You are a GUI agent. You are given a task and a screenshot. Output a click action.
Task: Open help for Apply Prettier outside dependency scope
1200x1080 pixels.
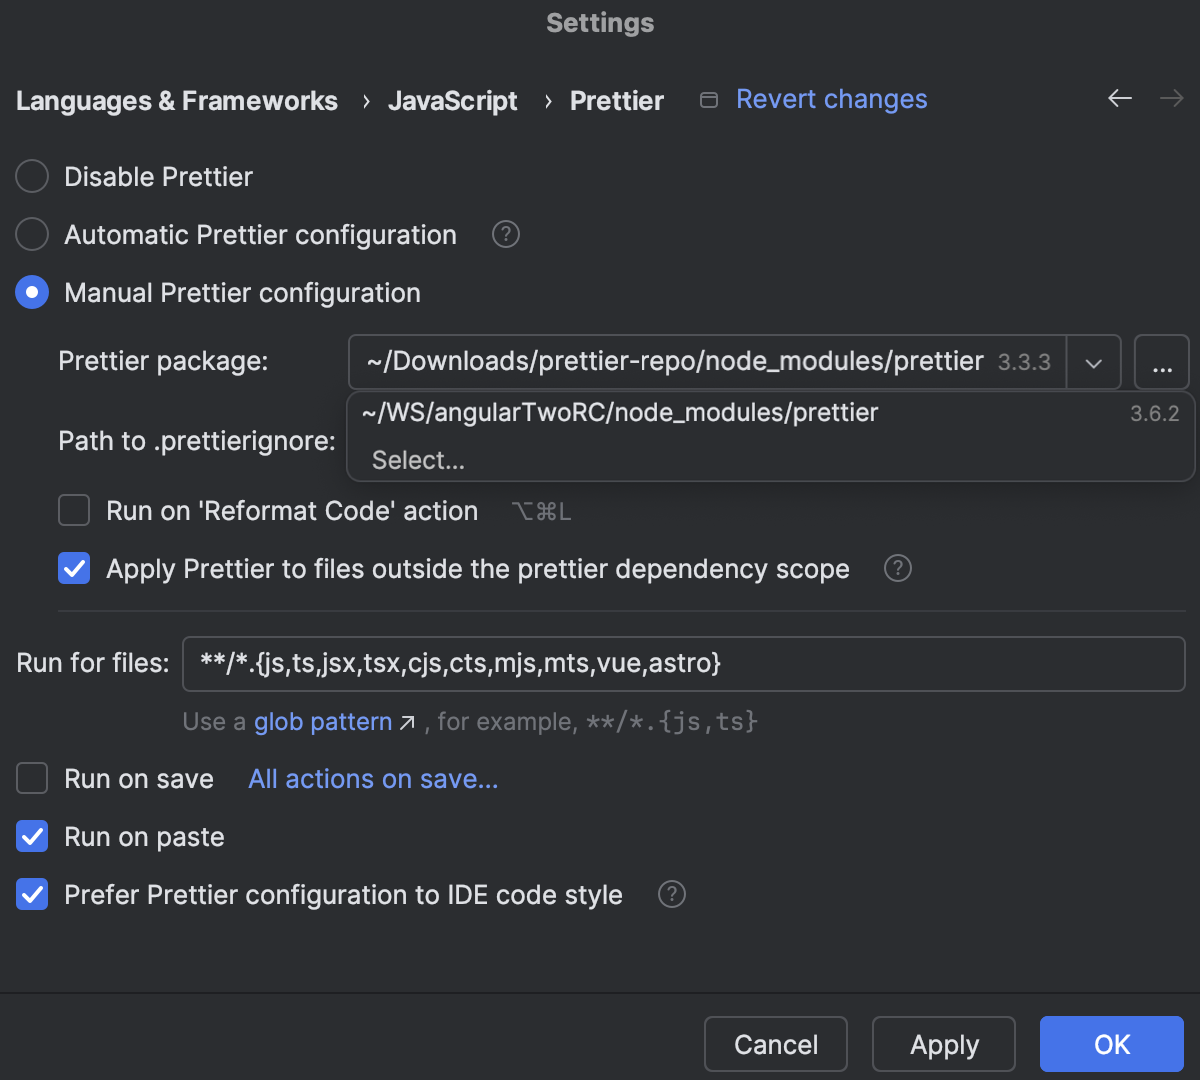pos(897,568)
